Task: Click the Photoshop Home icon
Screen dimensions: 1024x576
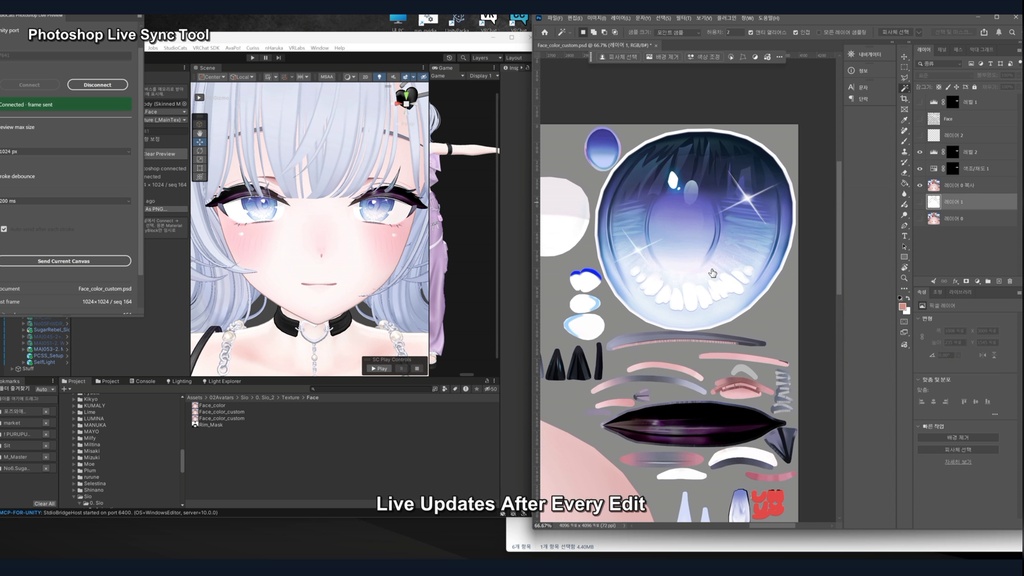Action: point(544,32)
